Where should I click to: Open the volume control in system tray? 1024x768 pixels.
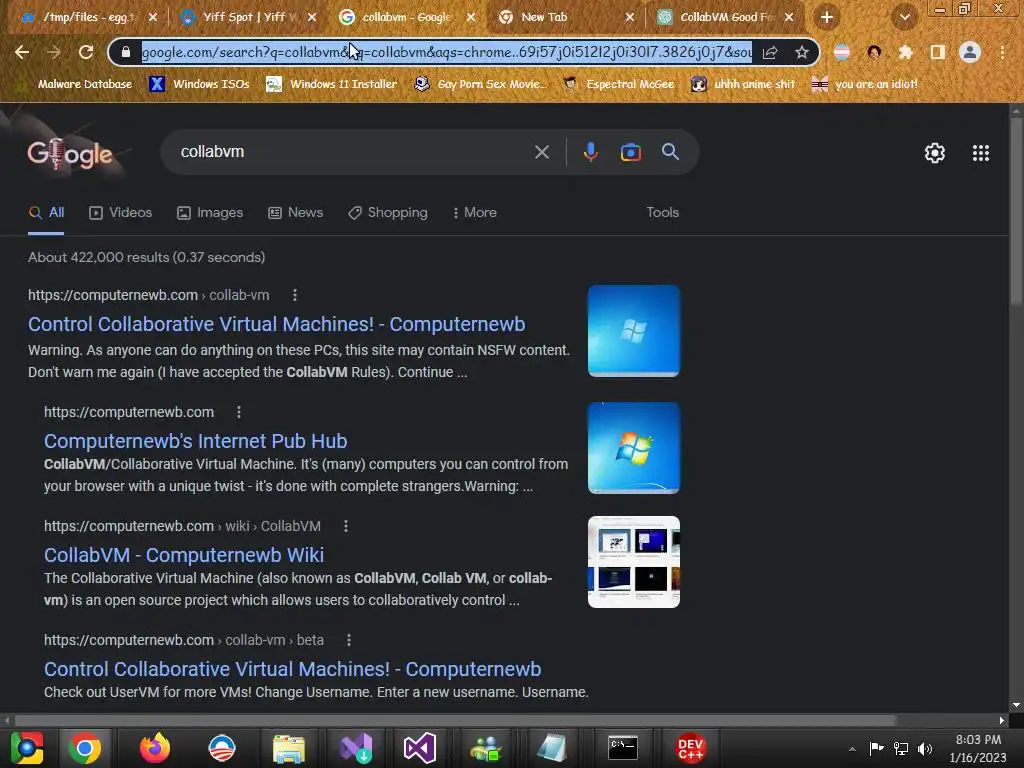tap(924, 749)
